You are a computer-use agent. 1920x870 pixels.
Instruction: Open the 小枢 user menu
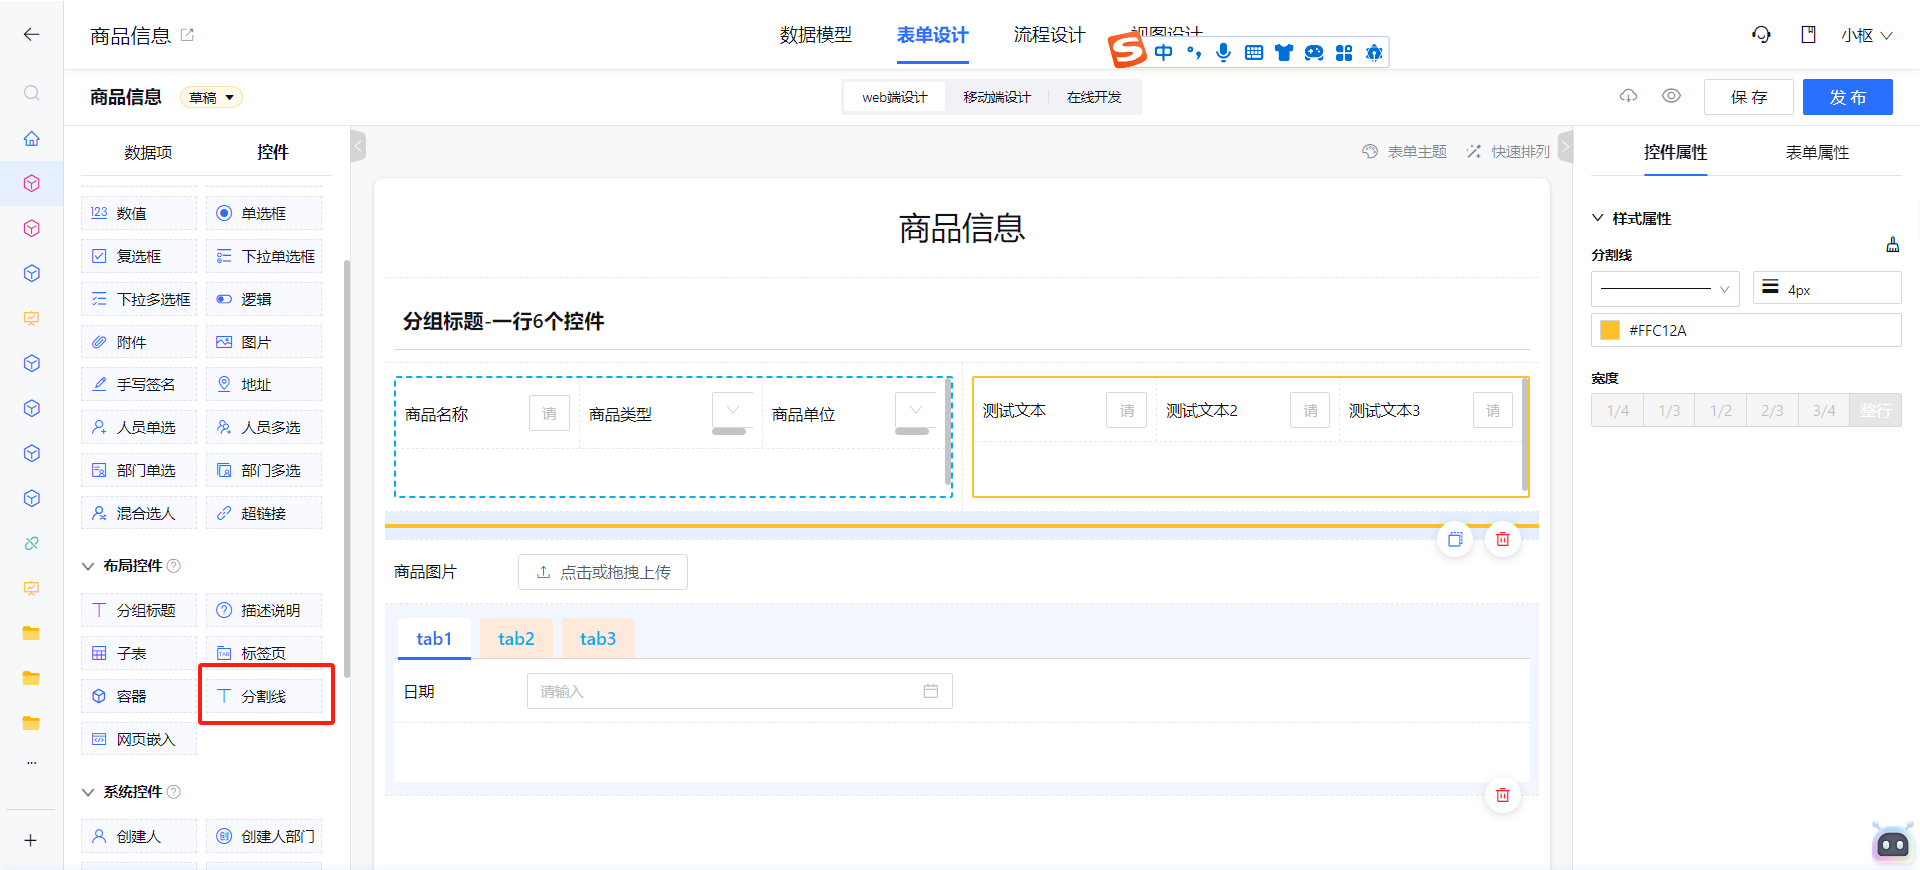(x=1866, y=35)
